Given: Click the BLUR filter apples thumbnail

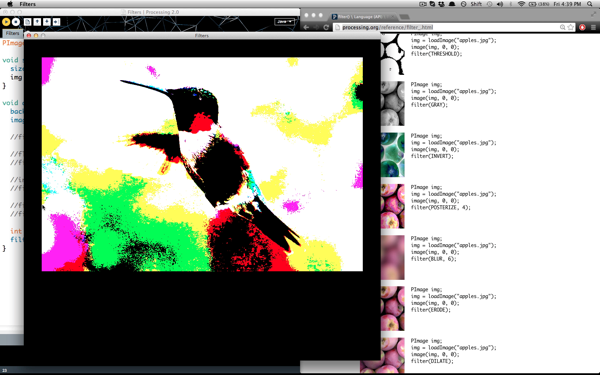Looking at the screenshot, I should [393, 257].
